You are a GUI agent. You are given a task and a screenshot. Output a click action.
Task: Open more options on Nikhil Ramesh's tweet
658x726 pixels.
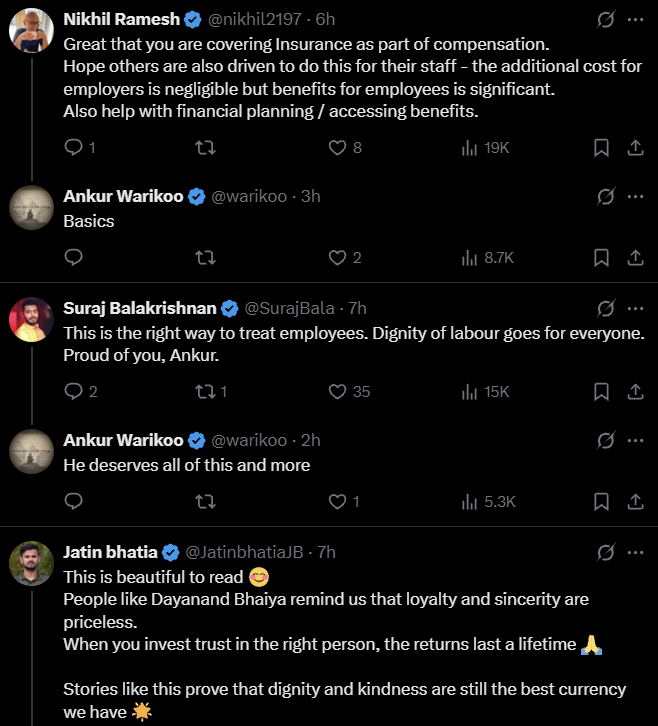tap(634, 19)
